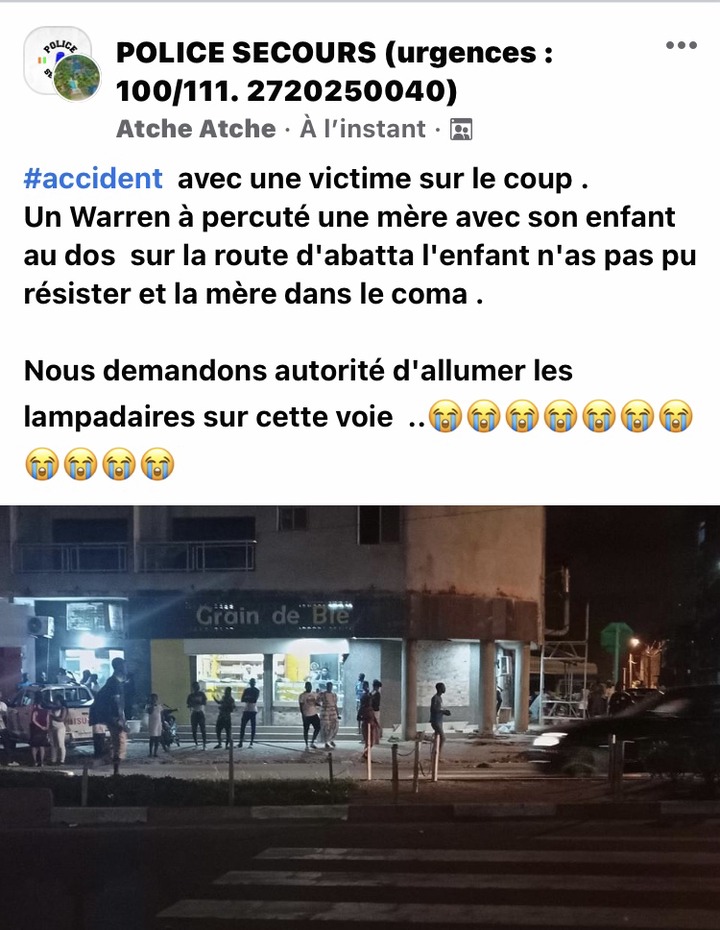Click the first crying emoji after "voie"

[445, 416]
